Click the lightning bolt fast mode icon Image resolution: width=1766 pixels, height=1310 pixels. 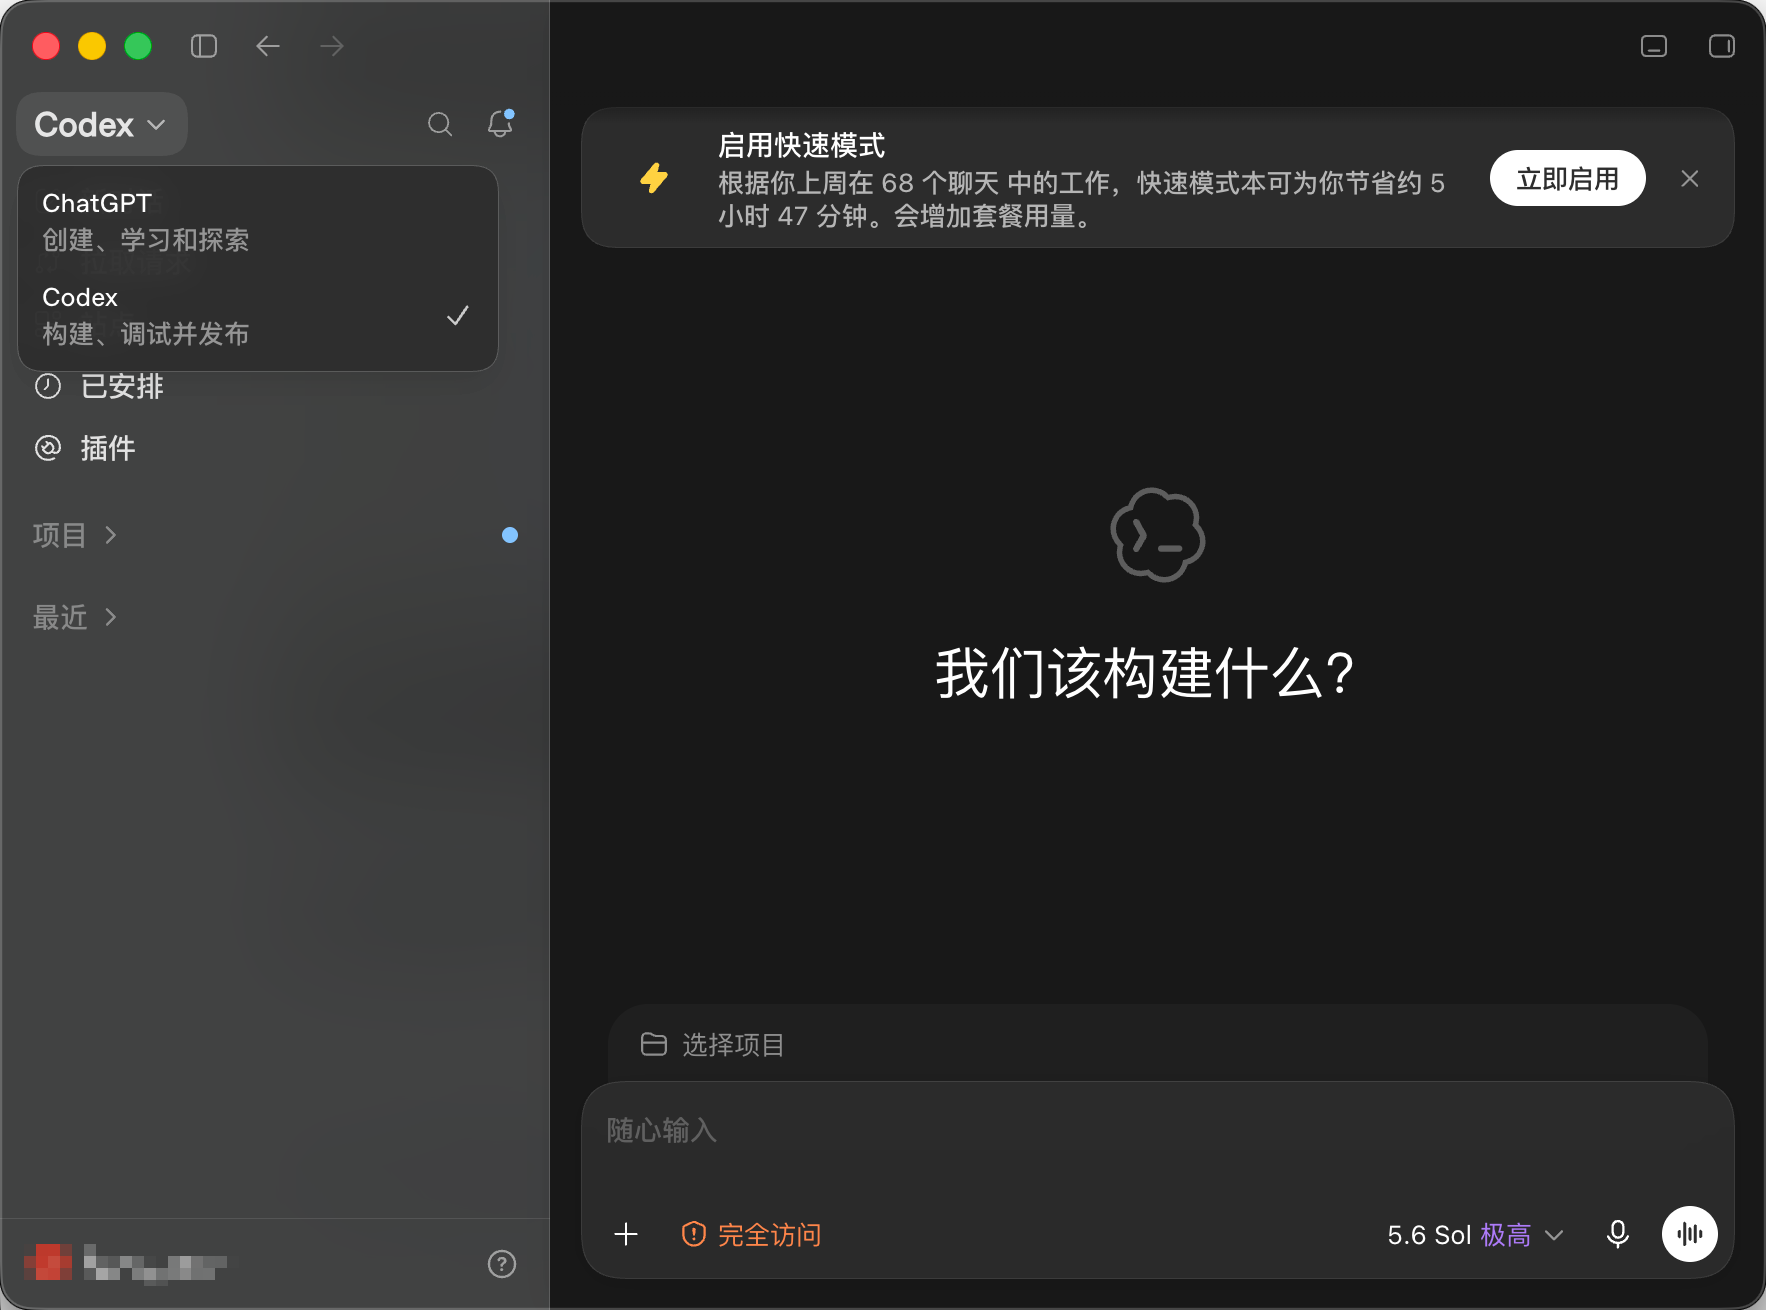[654, 178]
